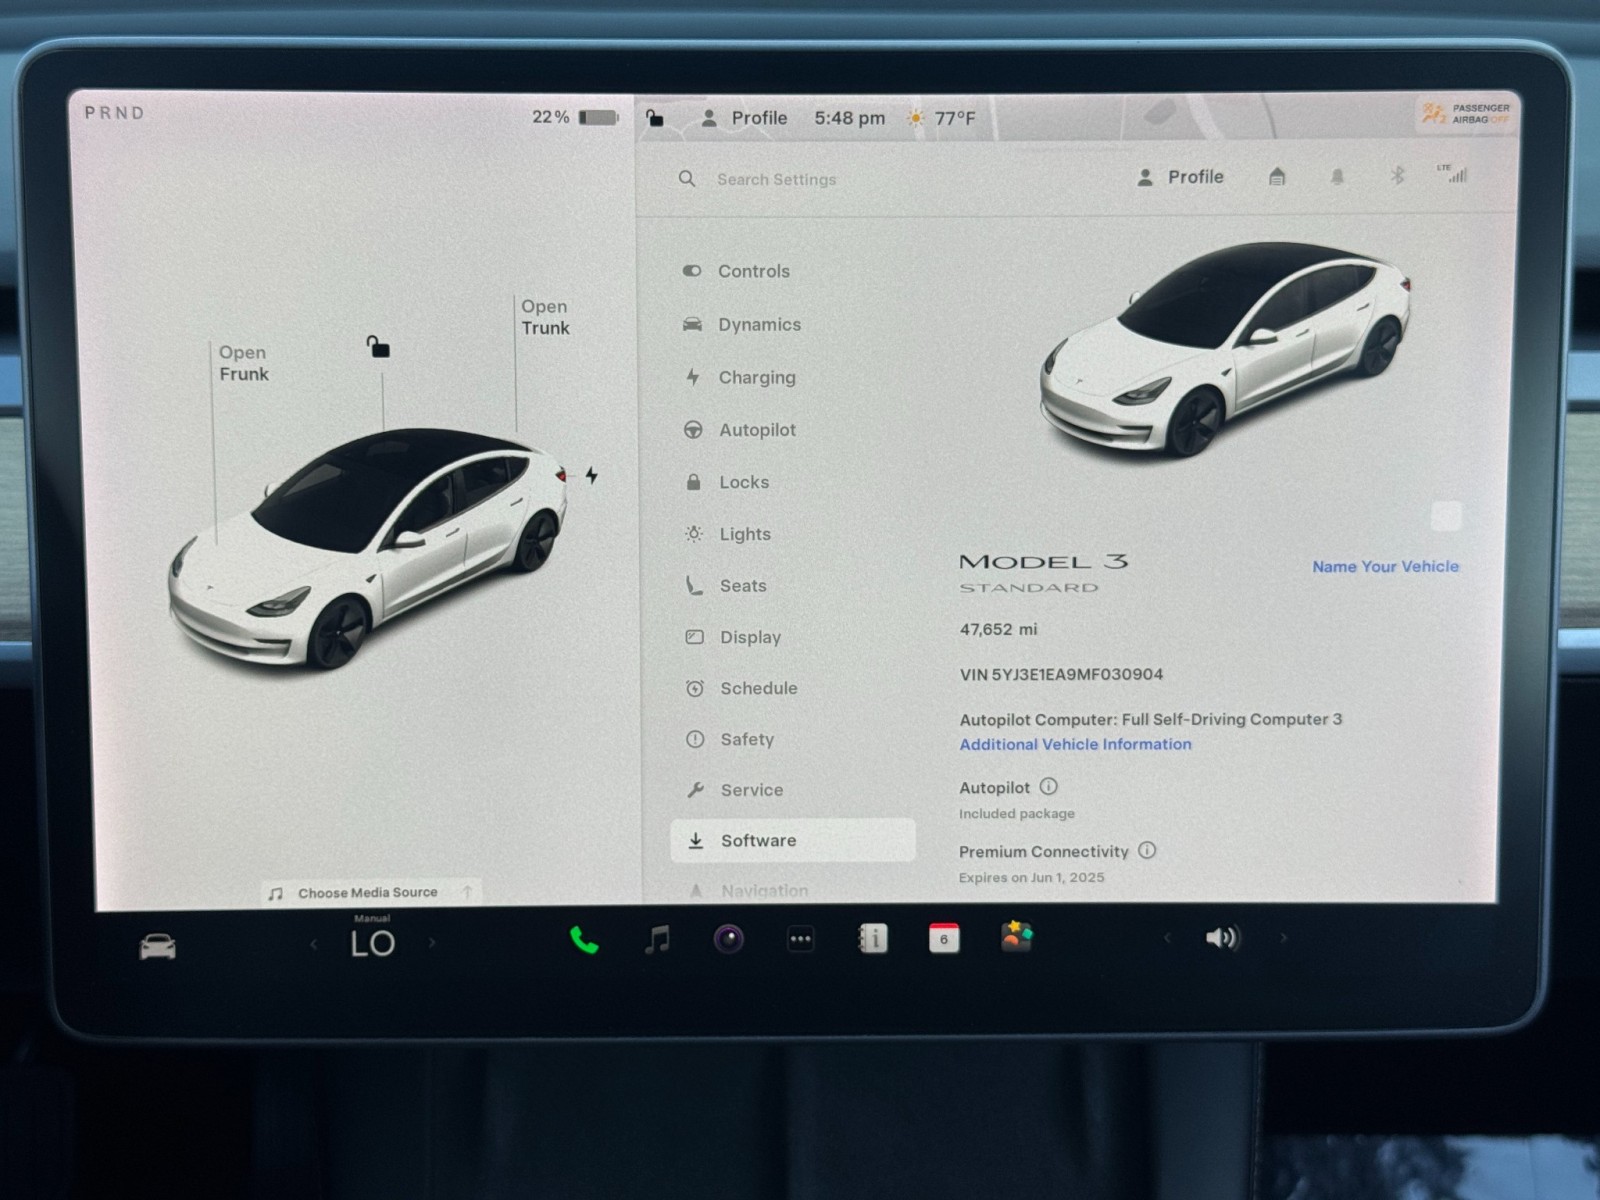
Task: Expand media player with up arrow
Action: tap(467, 892)
